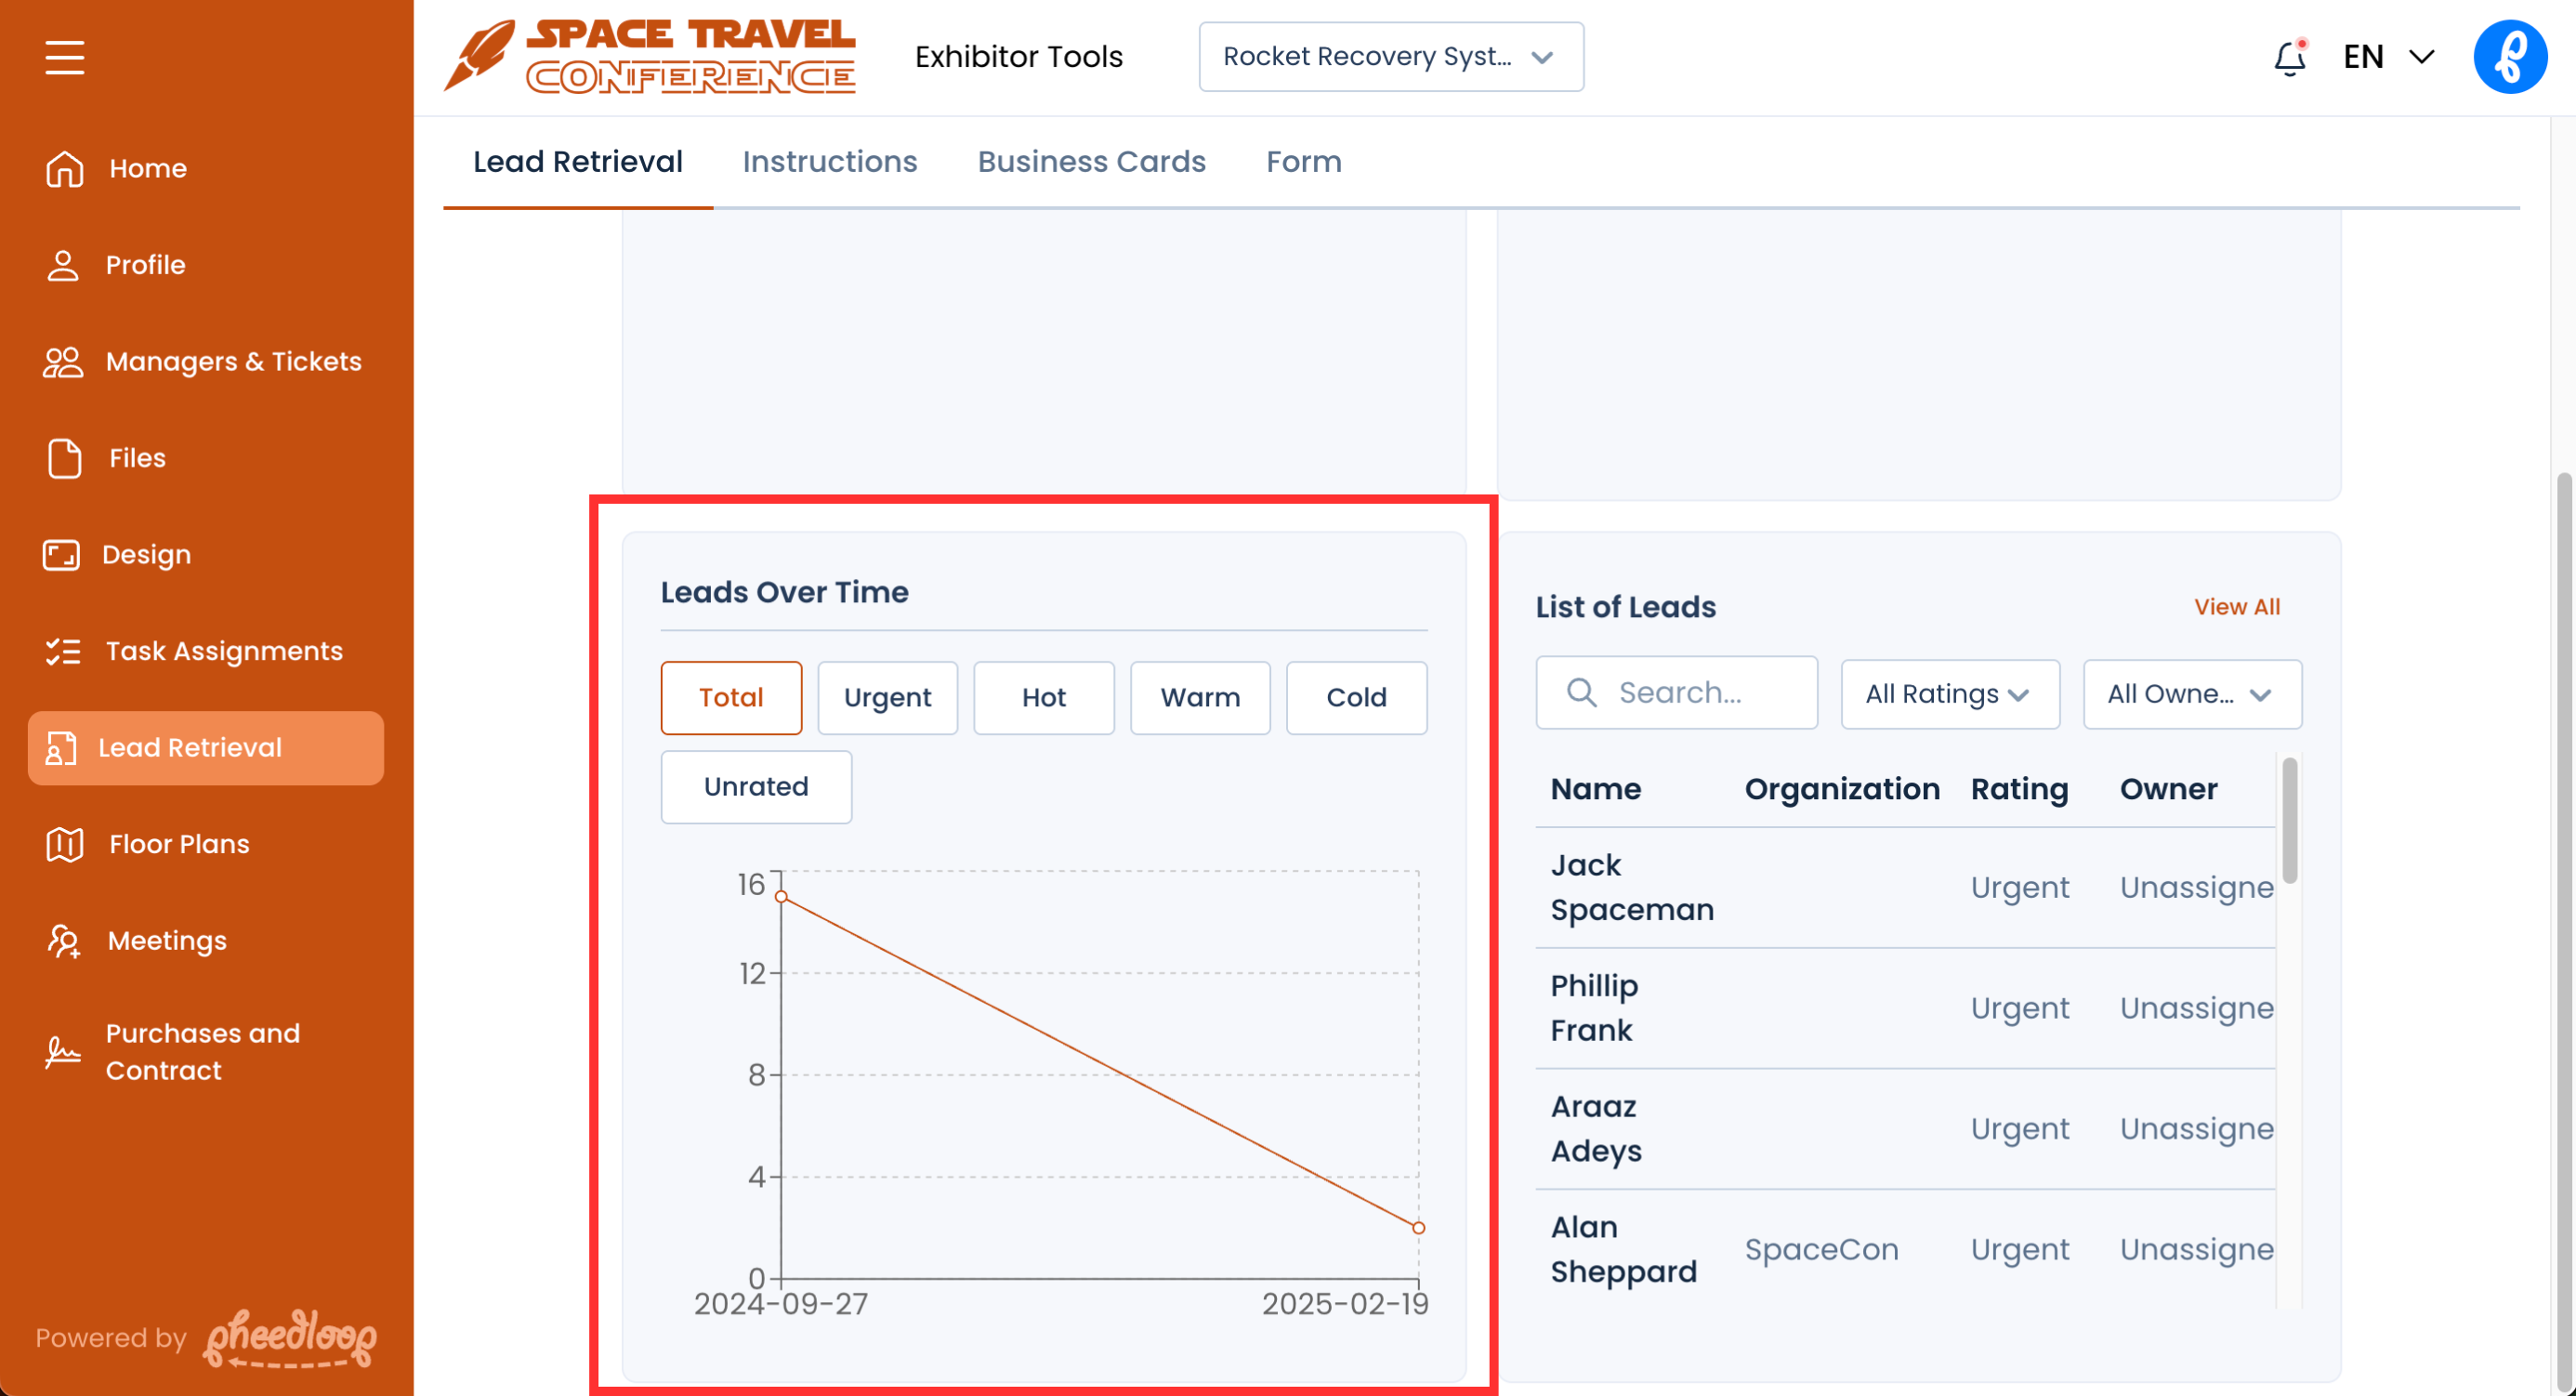The height and width of the screenshot is (1396, 2576).
Task: Click the Owner column header
Action: [2168, 790]
